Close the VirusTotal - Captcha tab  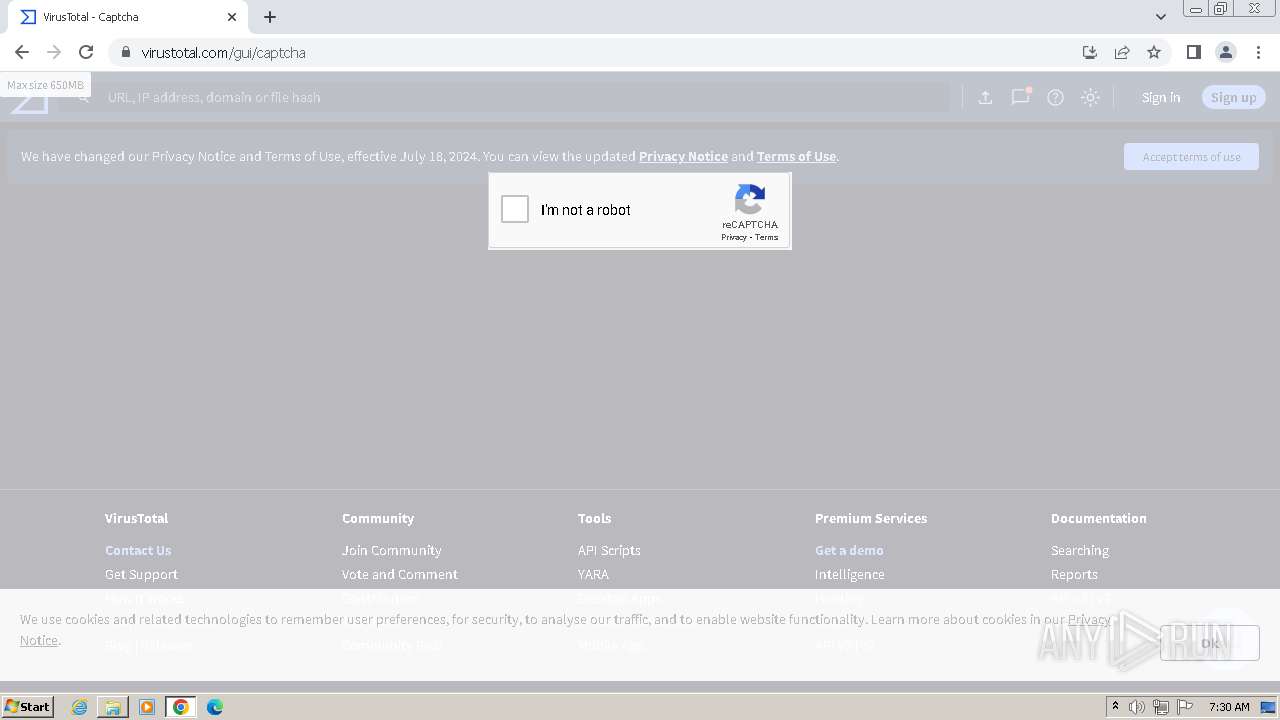[x=232, y=17]
